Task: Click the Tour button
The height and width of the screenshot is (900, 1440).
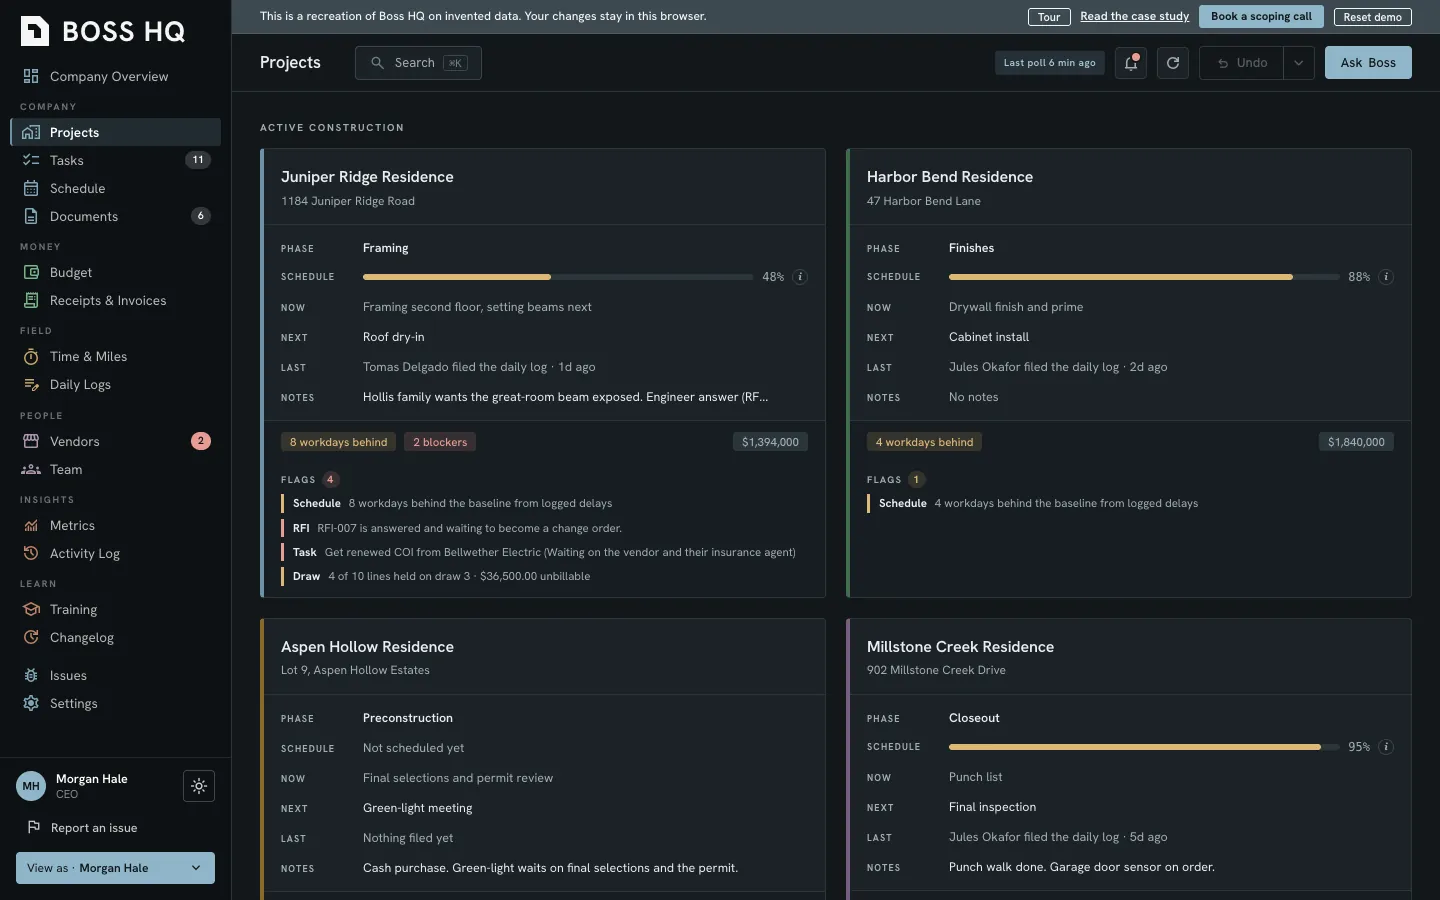Action: pyautogui.click(x=1049, y=17)
